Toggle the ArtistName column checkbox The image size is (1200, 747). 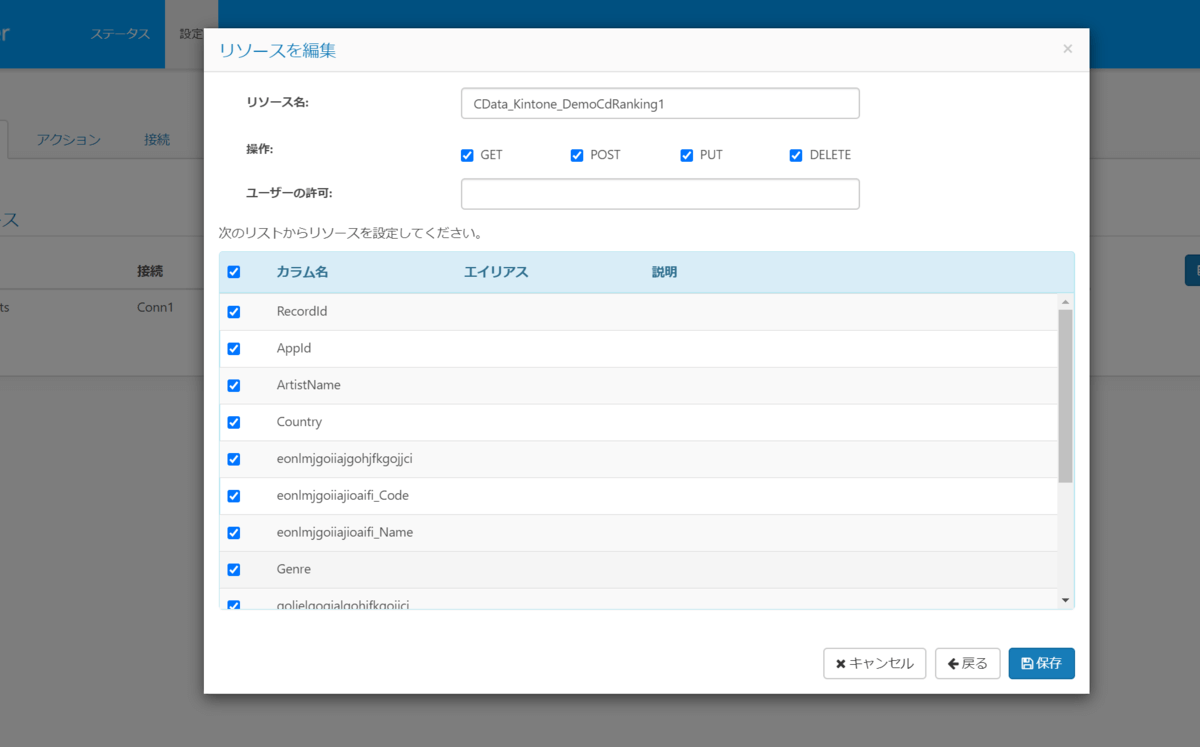click(x=234, y=386)
